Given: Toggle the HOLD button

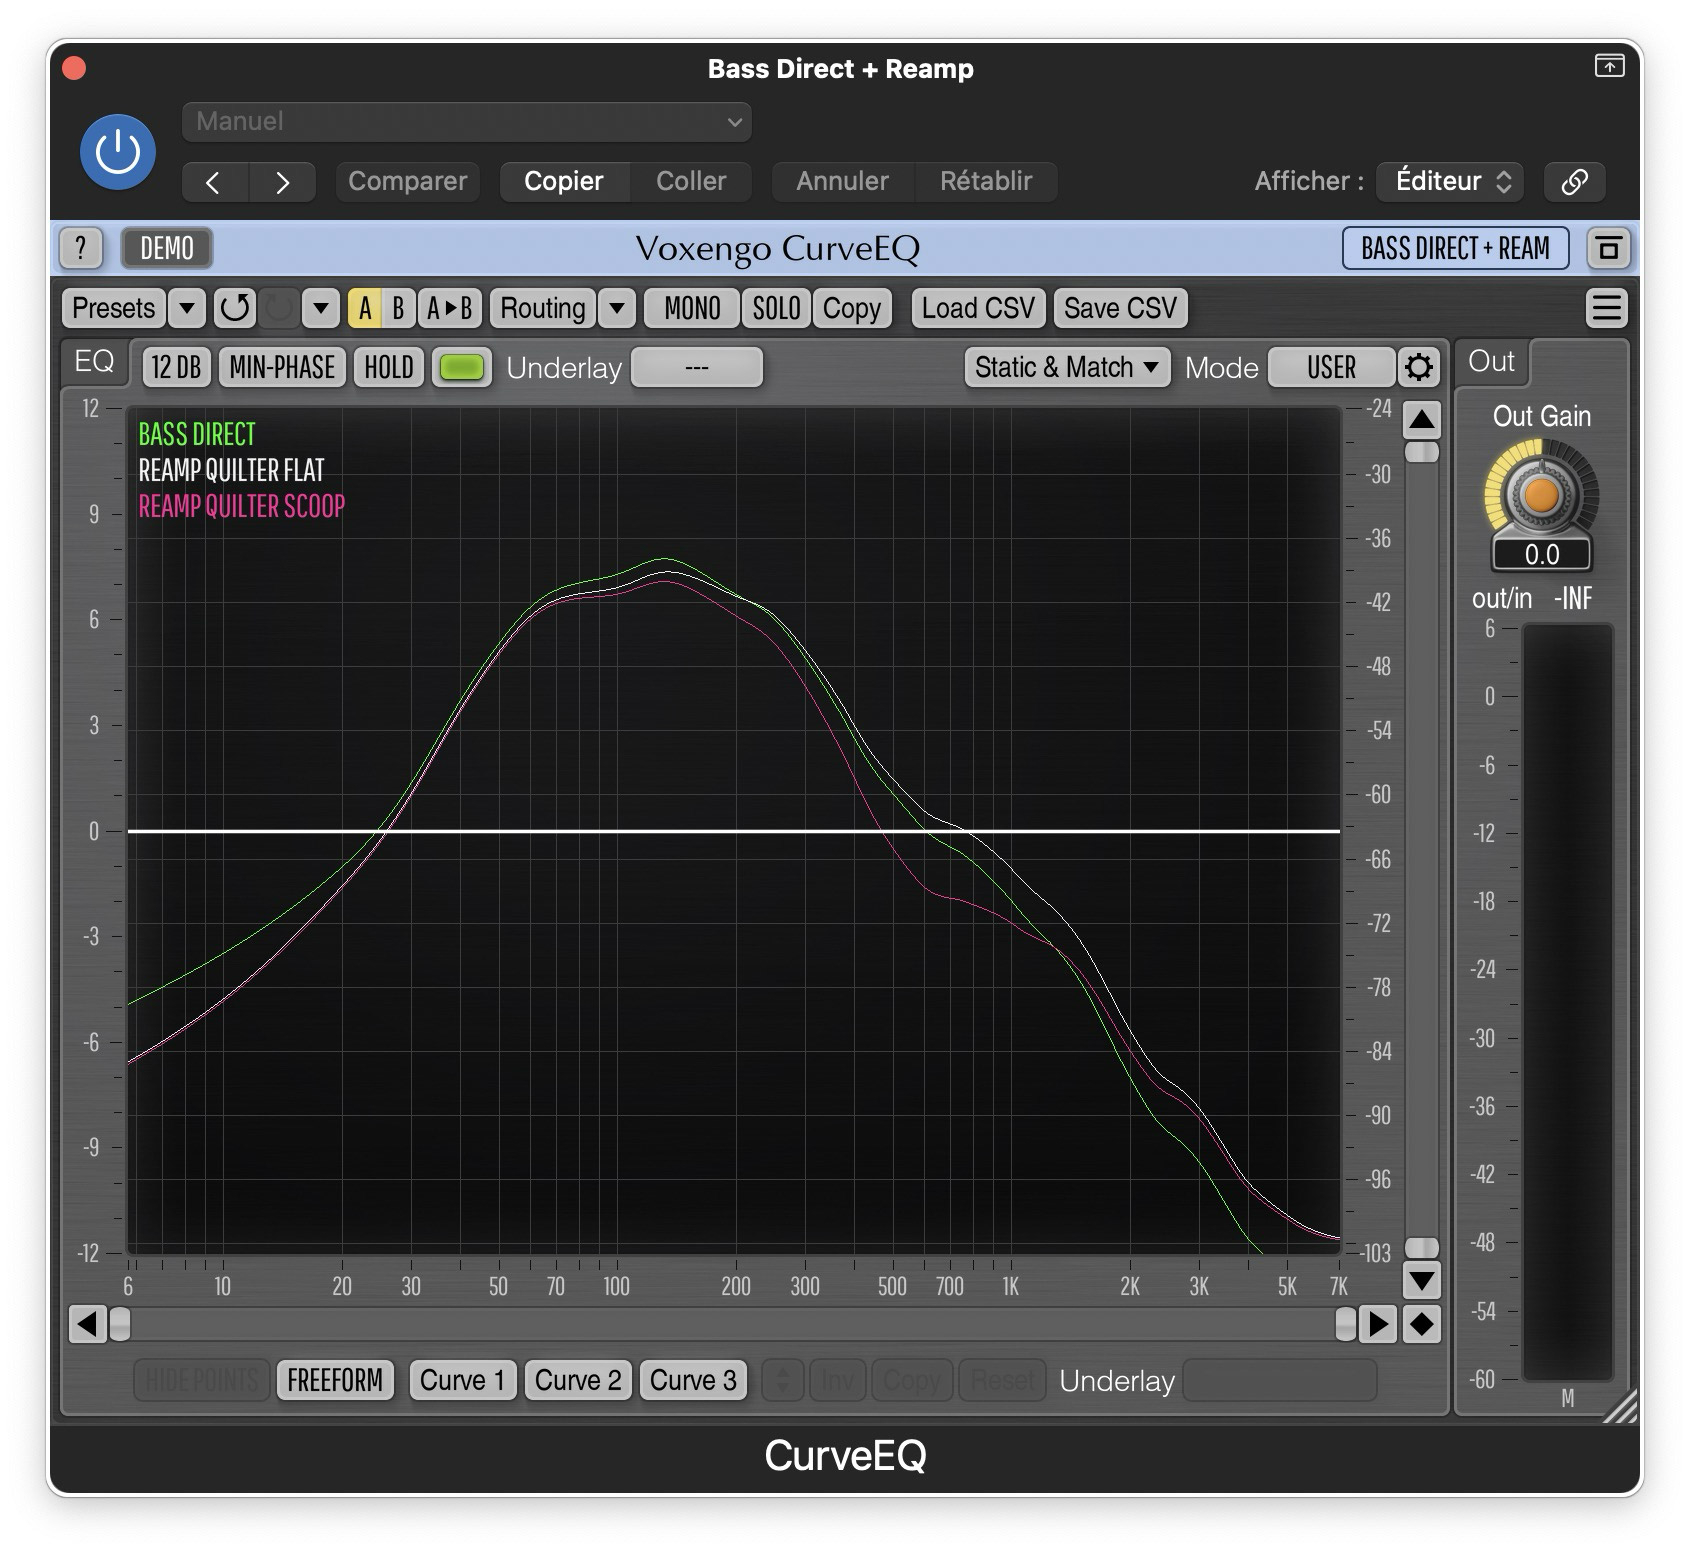Looking at the screenshot, I should 389,368.
